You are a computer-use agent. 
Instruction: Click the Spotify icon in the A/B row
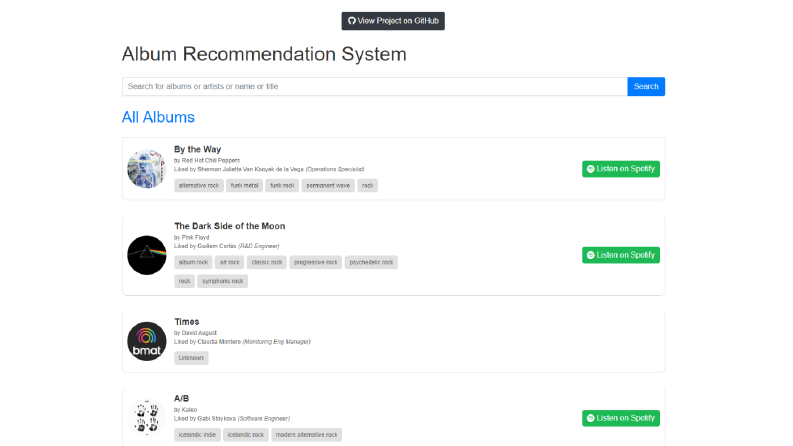click(590, 419)
